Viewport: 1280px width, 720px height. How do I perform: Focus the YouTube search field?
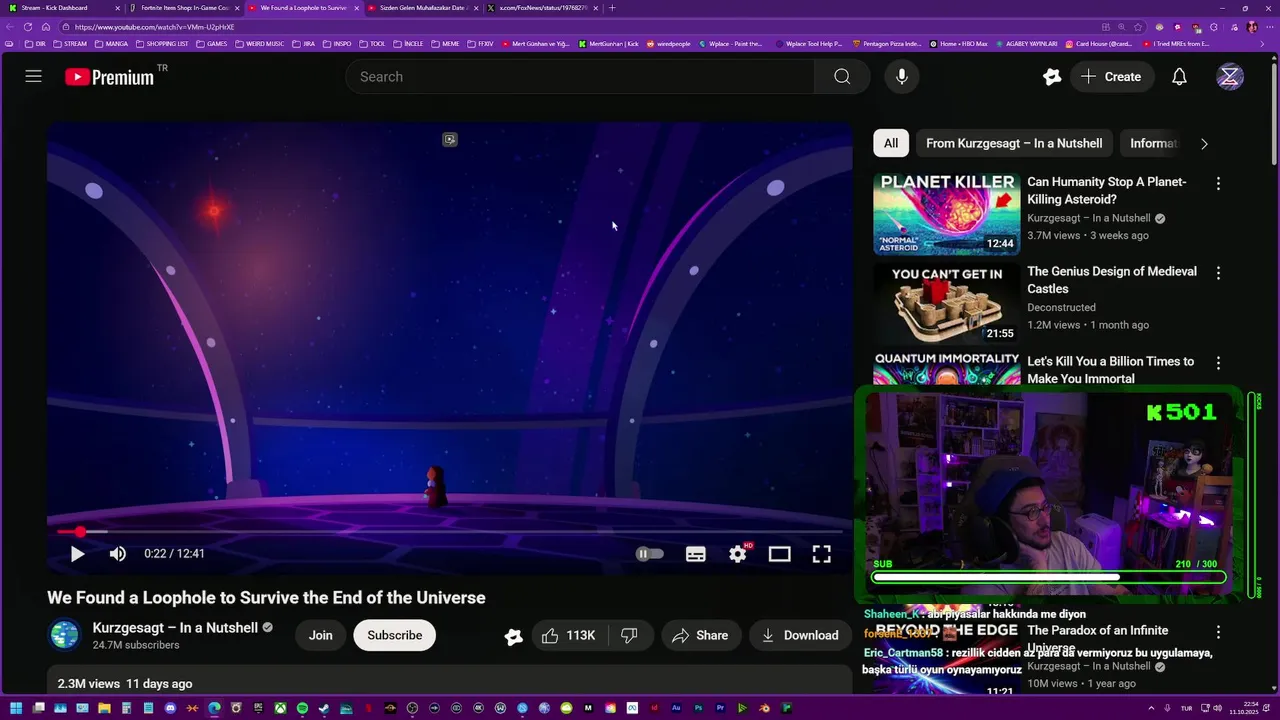coord(580,77)
